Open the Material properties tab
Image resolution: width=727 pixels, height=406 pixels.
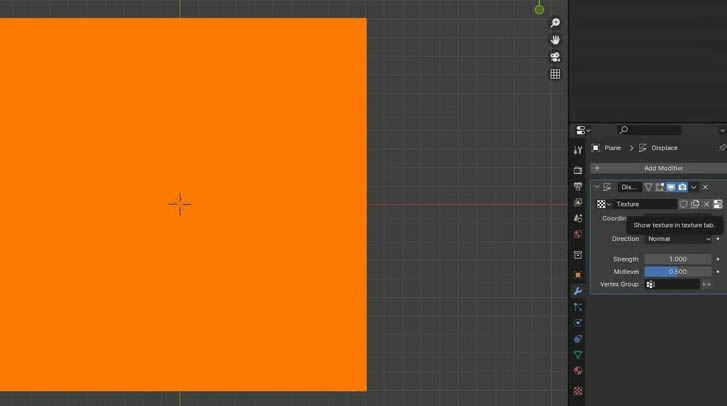tap(578, 371)
